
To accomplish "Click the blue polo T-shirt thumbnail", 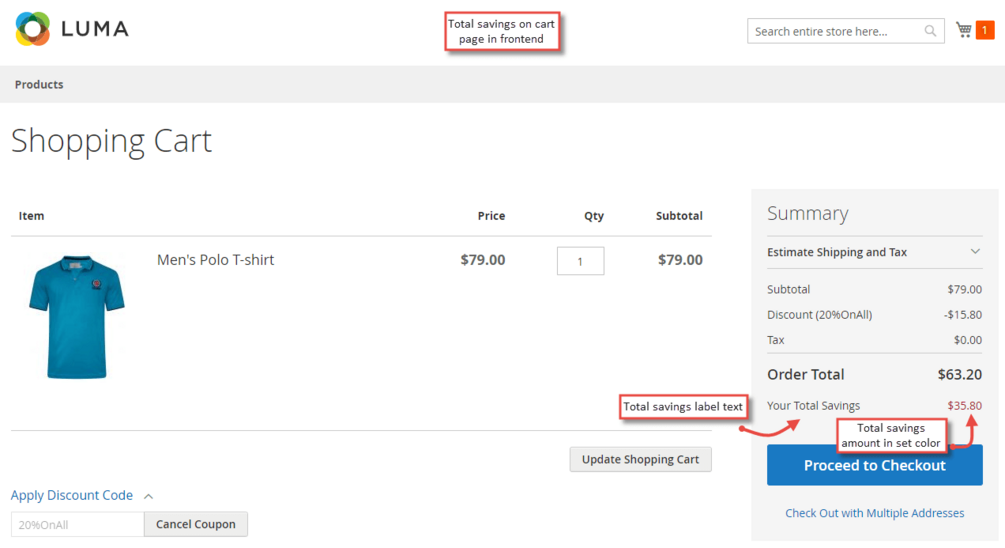I will tap(77, 316).
